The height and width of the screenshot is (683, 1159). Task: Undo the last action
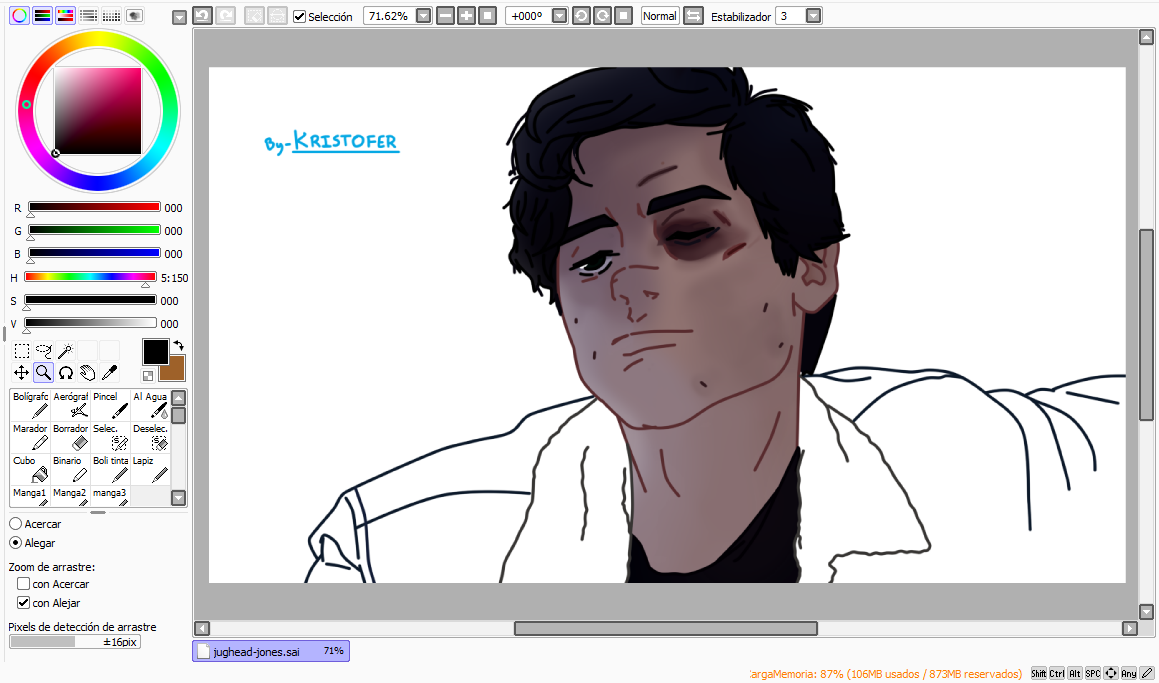click(x=203, y=16)
